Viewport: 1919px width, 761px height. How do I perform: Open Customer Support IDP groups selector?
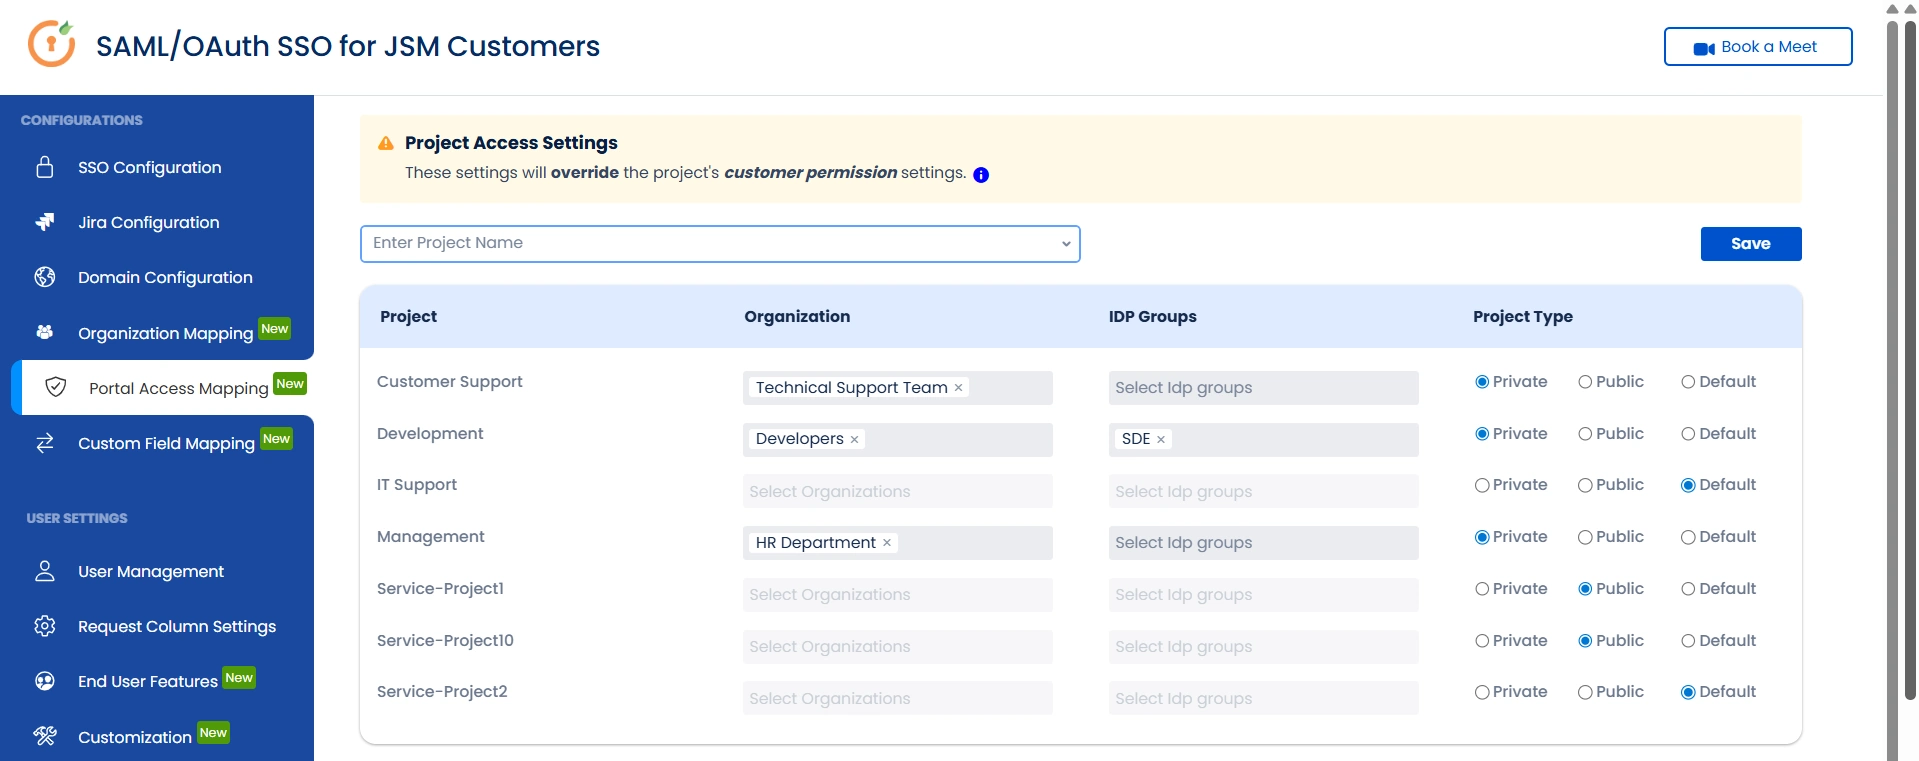coord(1263,388)
